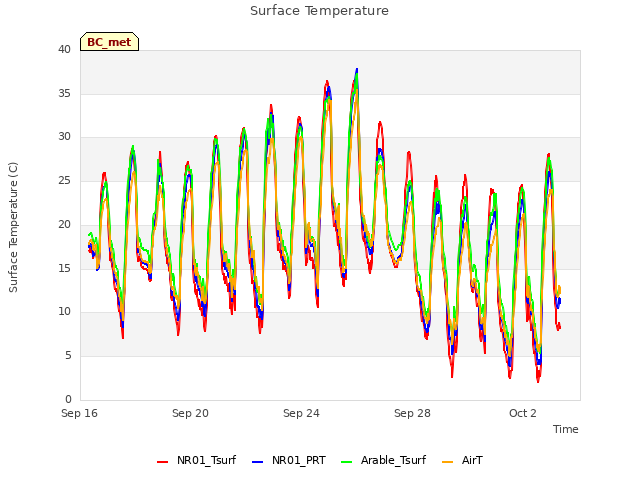Viewport: 640px width, 480px height.
Task: Toggle the AirT legend entry
Action: [x=462, y=460]
